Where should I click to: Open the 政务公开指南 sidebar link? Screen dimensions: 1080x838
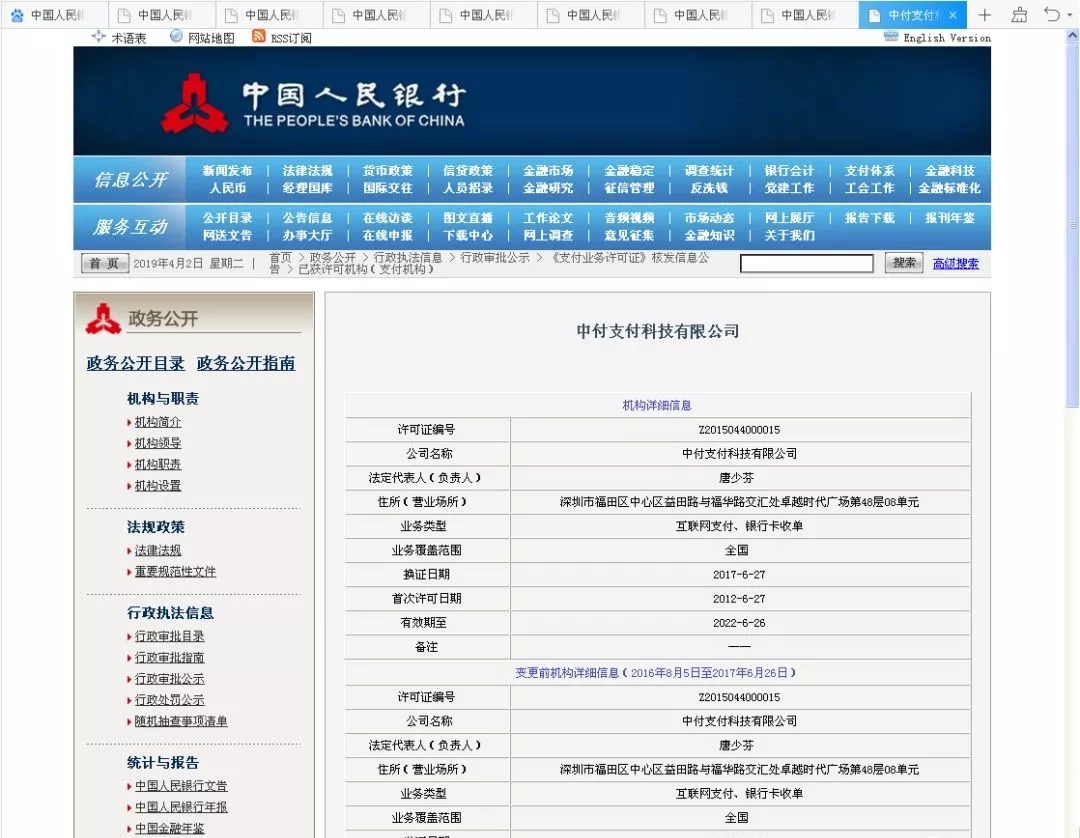click(246, 363)
